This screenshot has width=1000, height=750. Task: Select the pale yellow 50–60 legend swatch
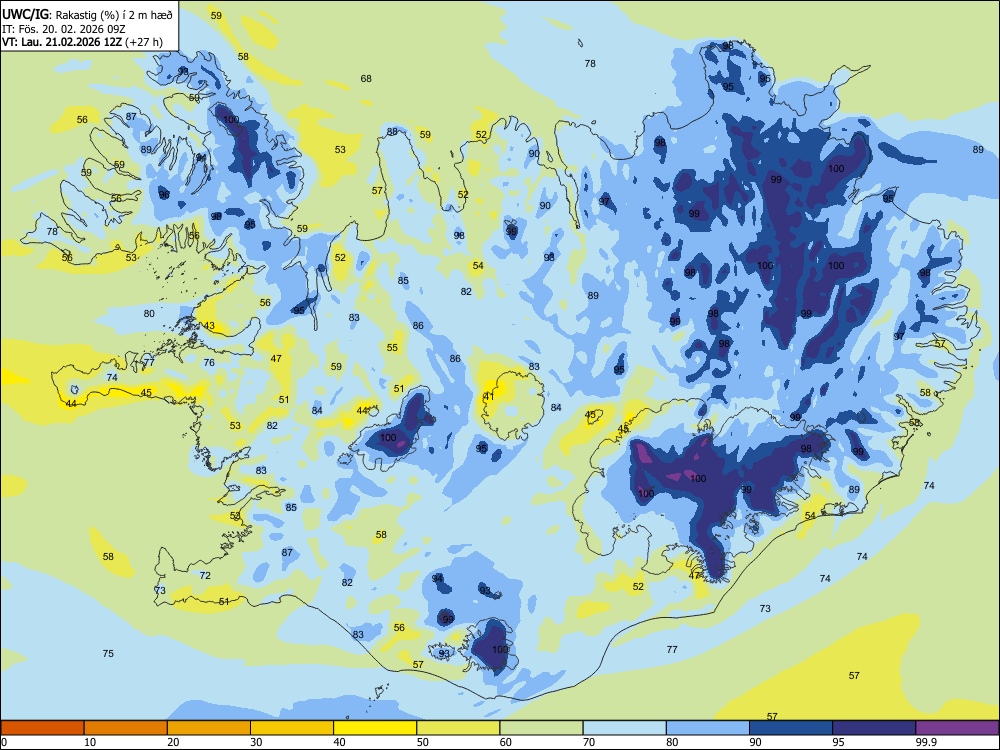pyautogui.click(x=458, y=728)
